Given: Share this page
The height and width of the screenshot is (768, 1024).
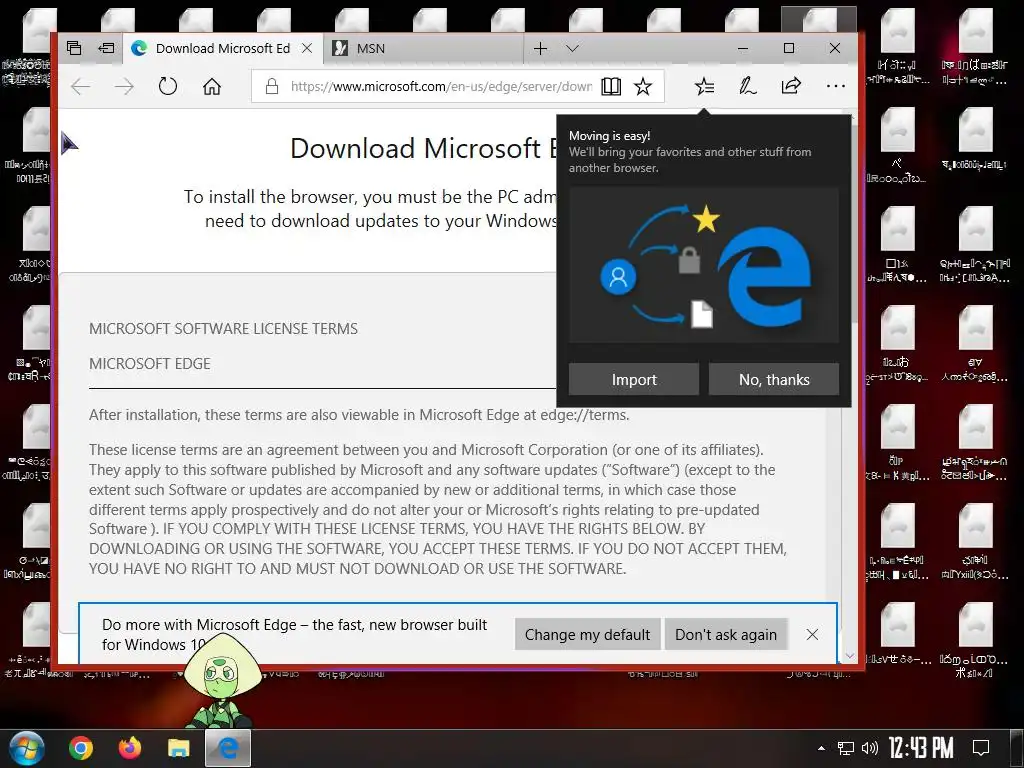Looking at the screenshot, I should [792, 86].
